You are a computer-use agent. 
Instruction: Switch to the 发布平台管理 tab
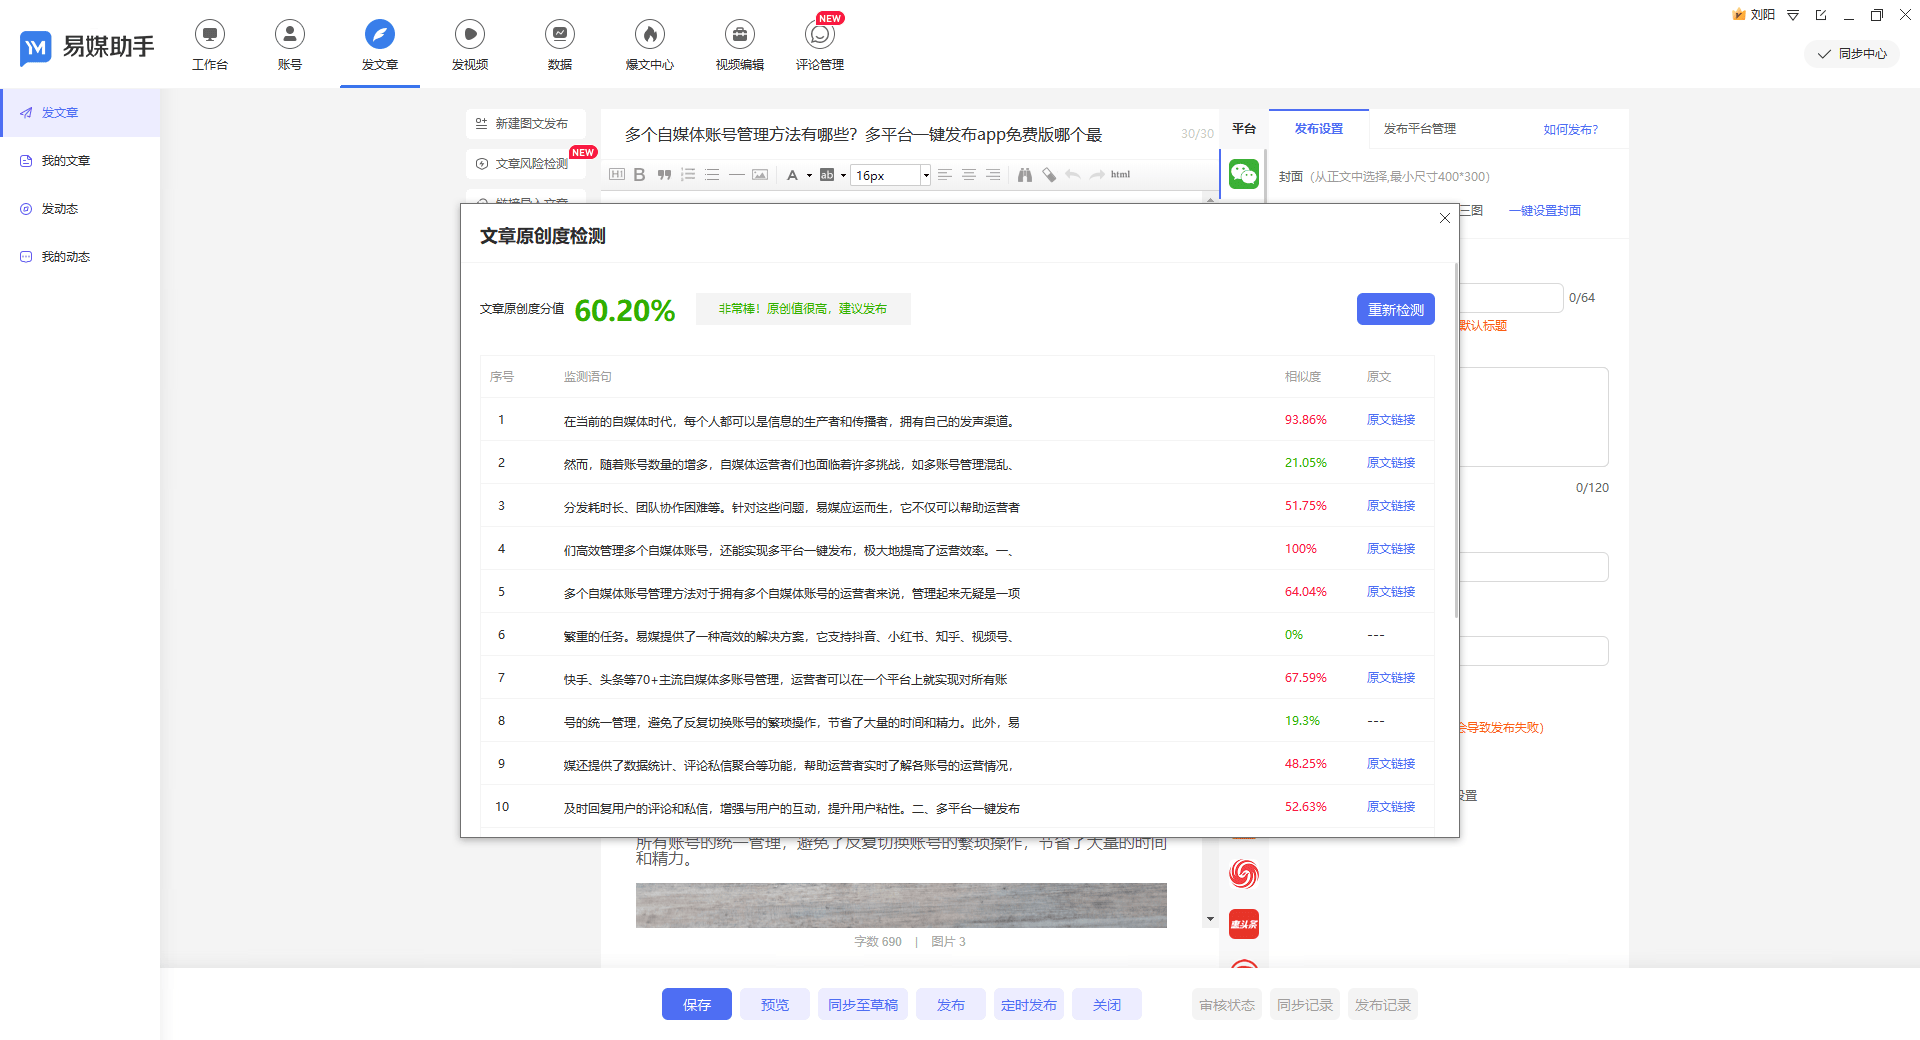[x=1420, y=129]
